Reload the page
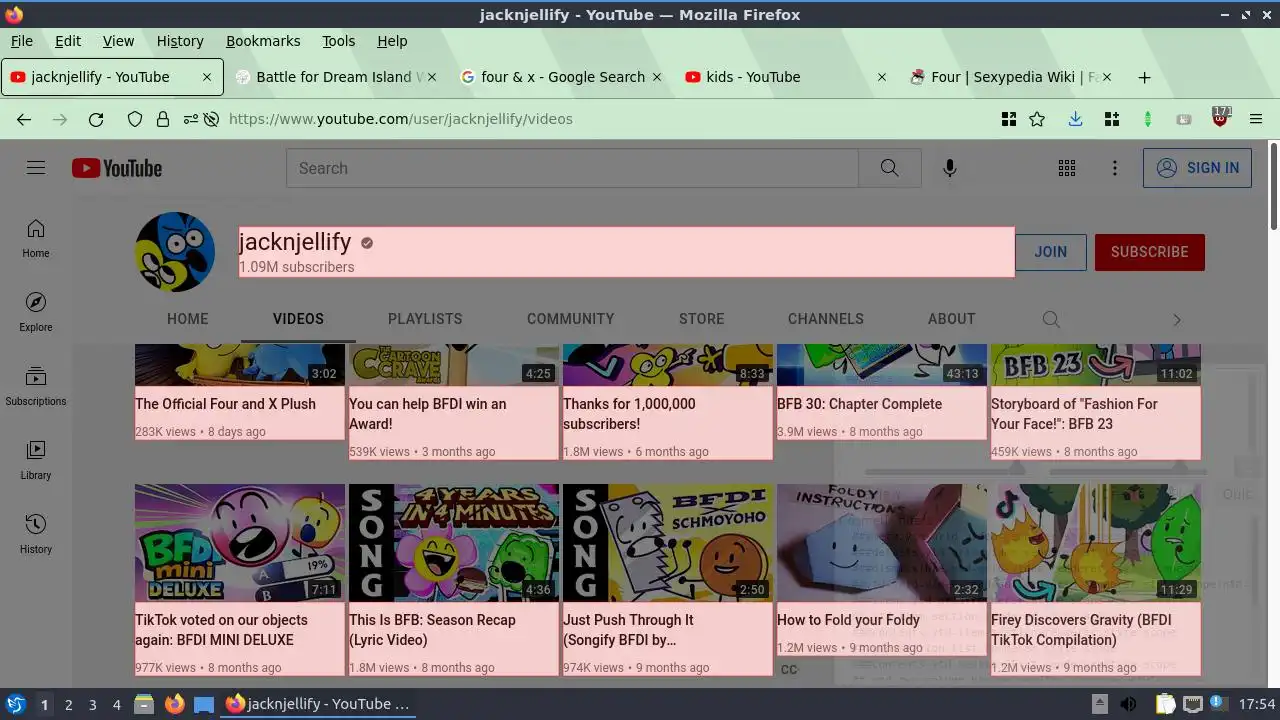Screen dimensions: 1280x720 (x=96, y=119)
